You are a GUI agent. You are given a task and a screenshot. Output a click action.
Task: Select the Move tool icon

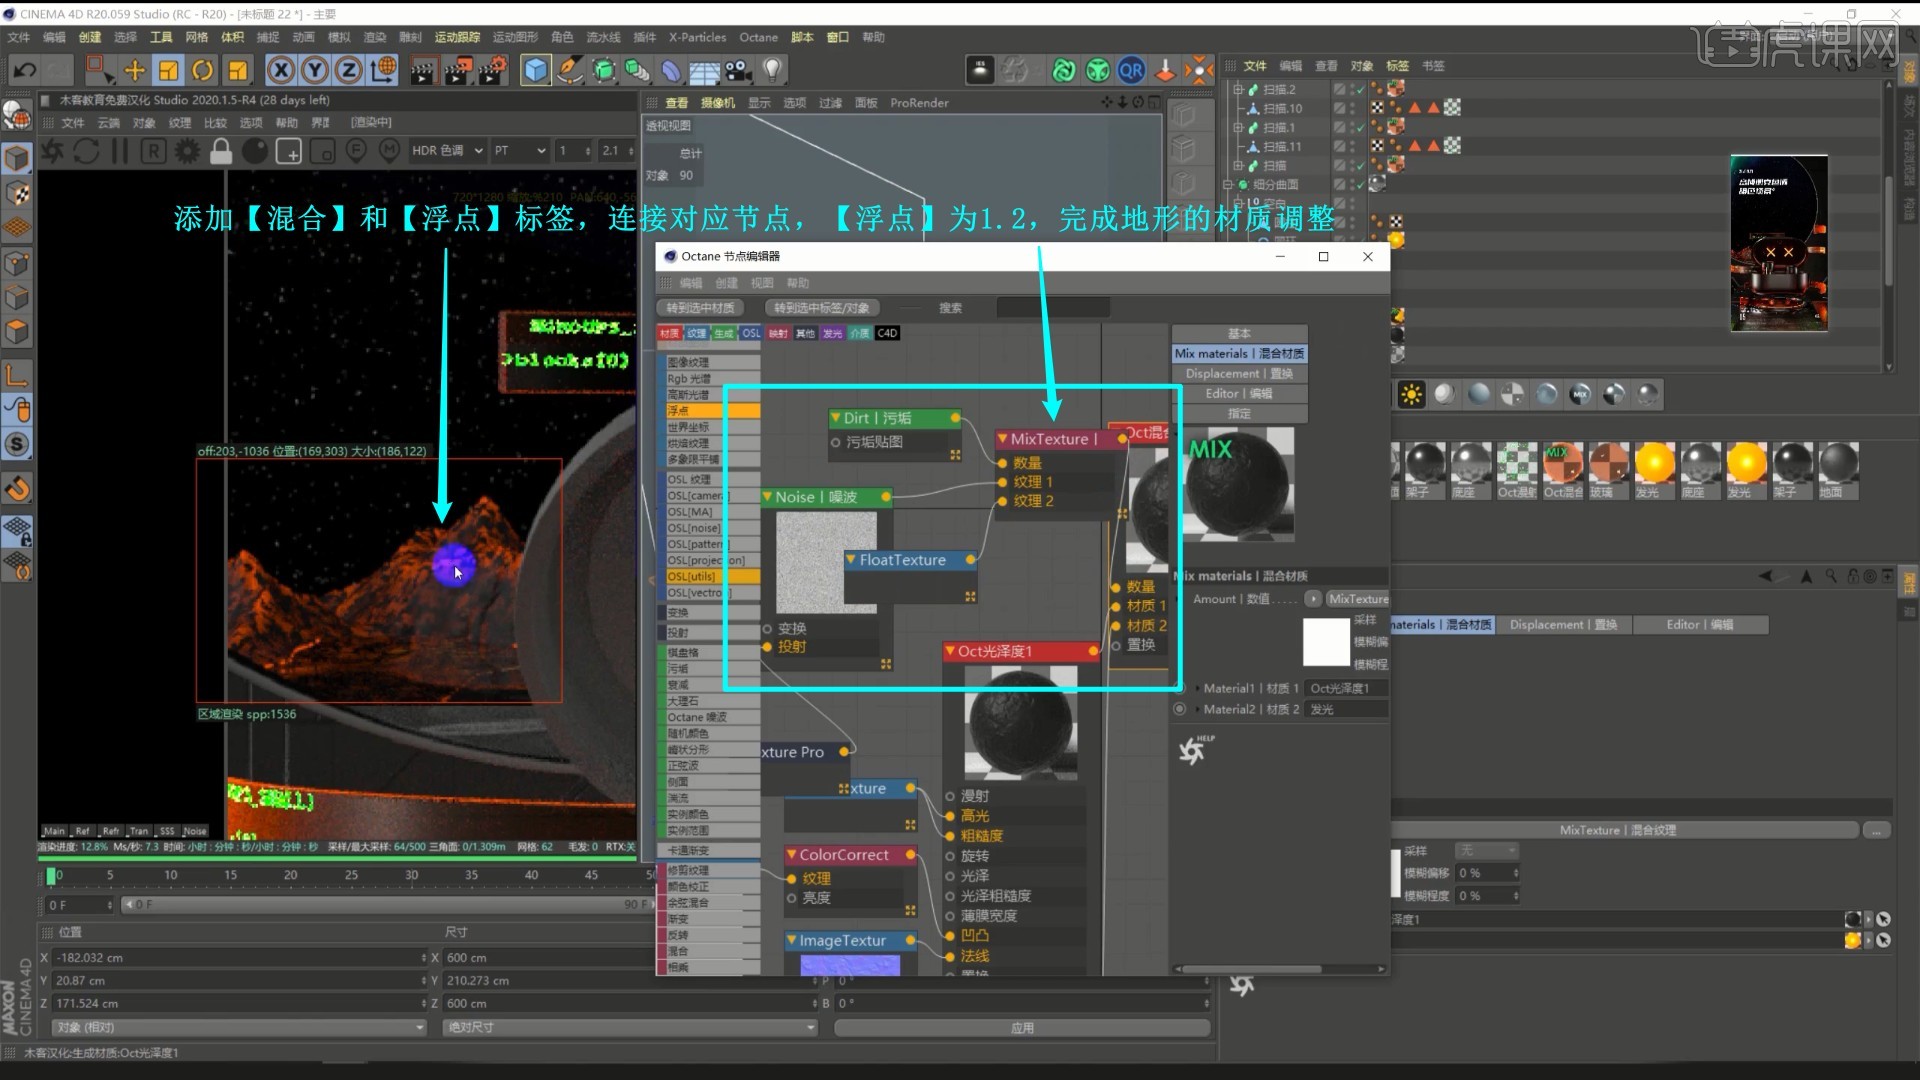[134, 70]
